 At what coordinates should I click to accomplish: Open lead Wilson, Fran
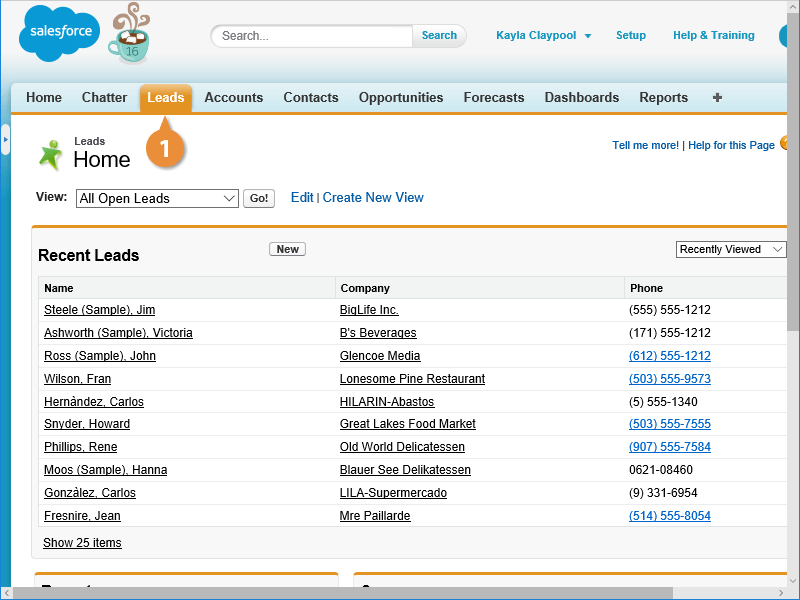[x=78, y=379]
